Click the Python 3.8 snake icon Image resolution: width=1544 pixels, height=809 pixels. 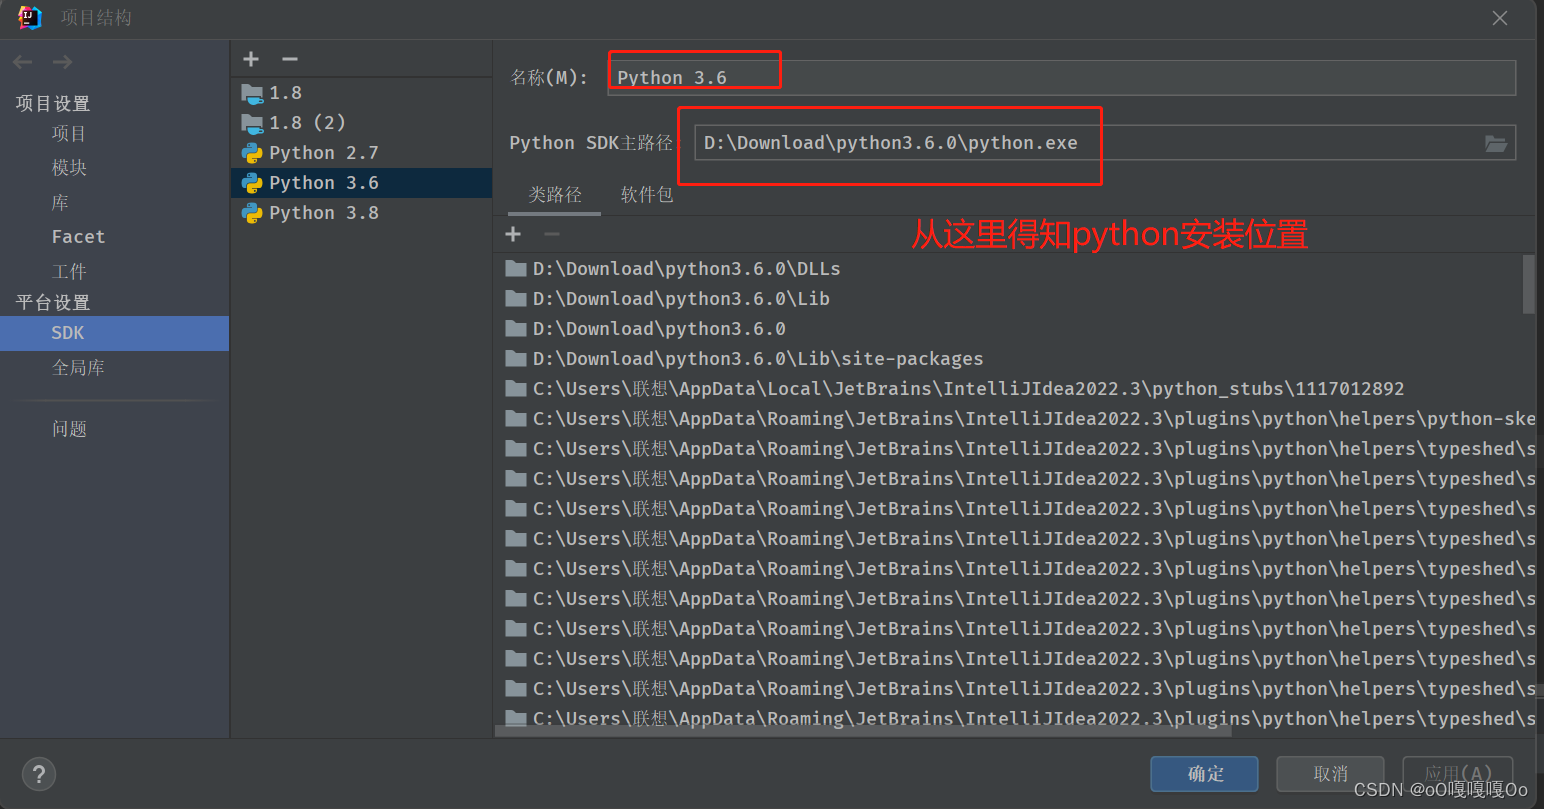pos(252,213)
